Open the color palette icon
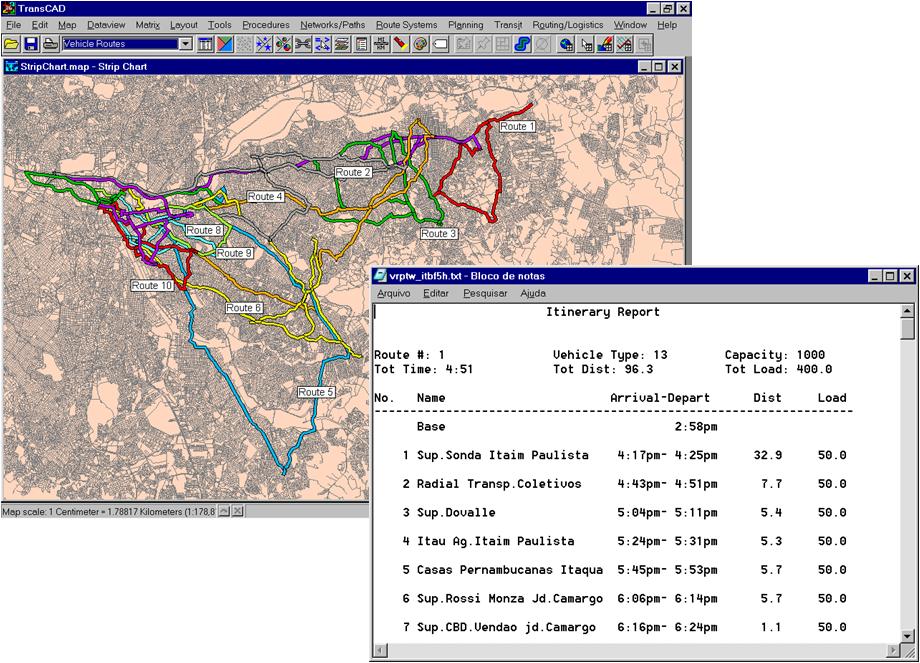Screen dimensions: 920x663 [x=420, y=44]
